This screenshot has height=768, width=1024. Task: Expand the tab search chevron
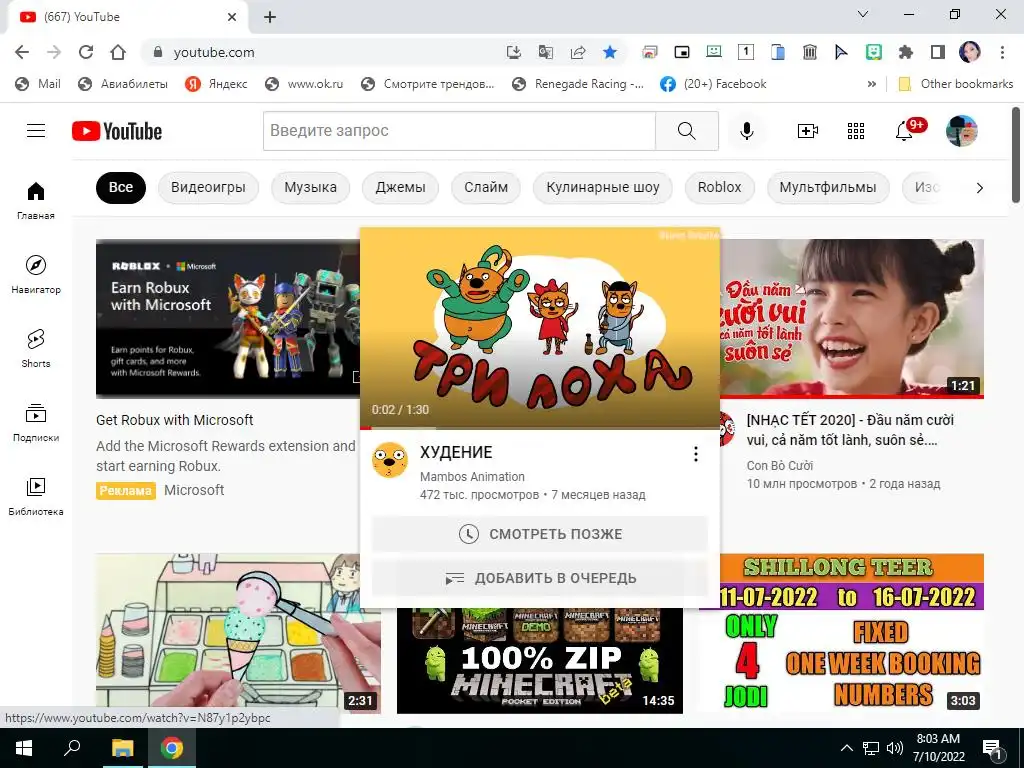pyautogui.click(x=863, y=14)
